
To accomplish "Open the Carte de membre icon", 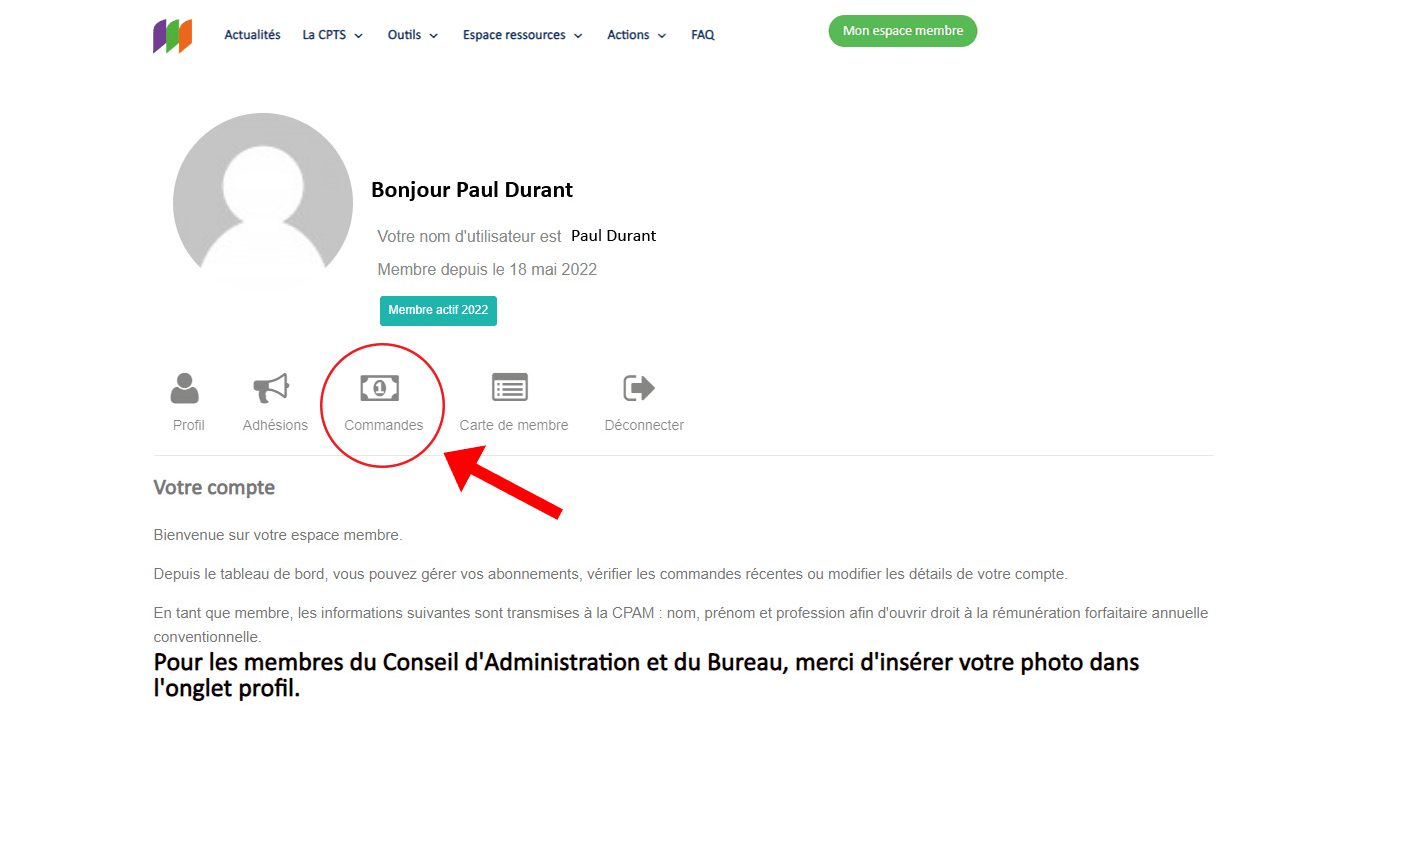I will [510, 387].
